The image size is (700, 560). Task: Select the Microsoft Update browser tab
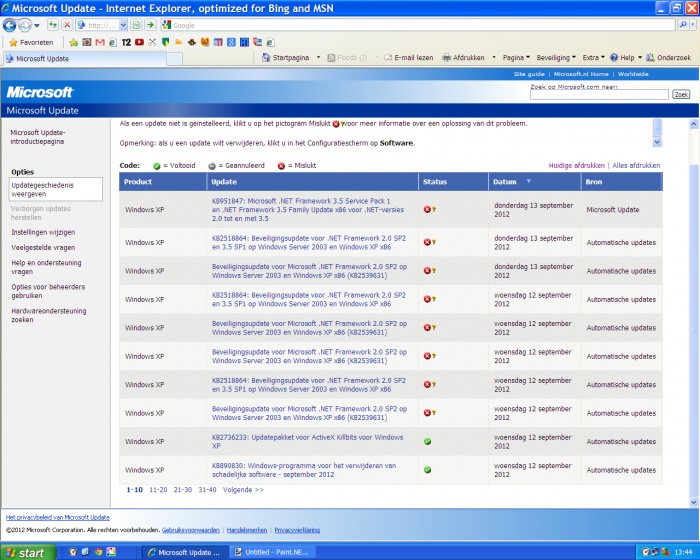pos(85,59)
